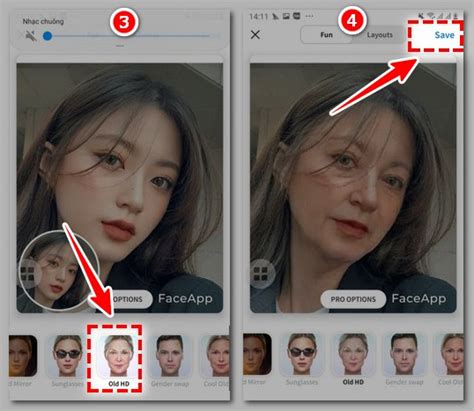Open the grid layout icon in right screen
The width and height of the screenshot is (474, 411).
click(261, 274)
